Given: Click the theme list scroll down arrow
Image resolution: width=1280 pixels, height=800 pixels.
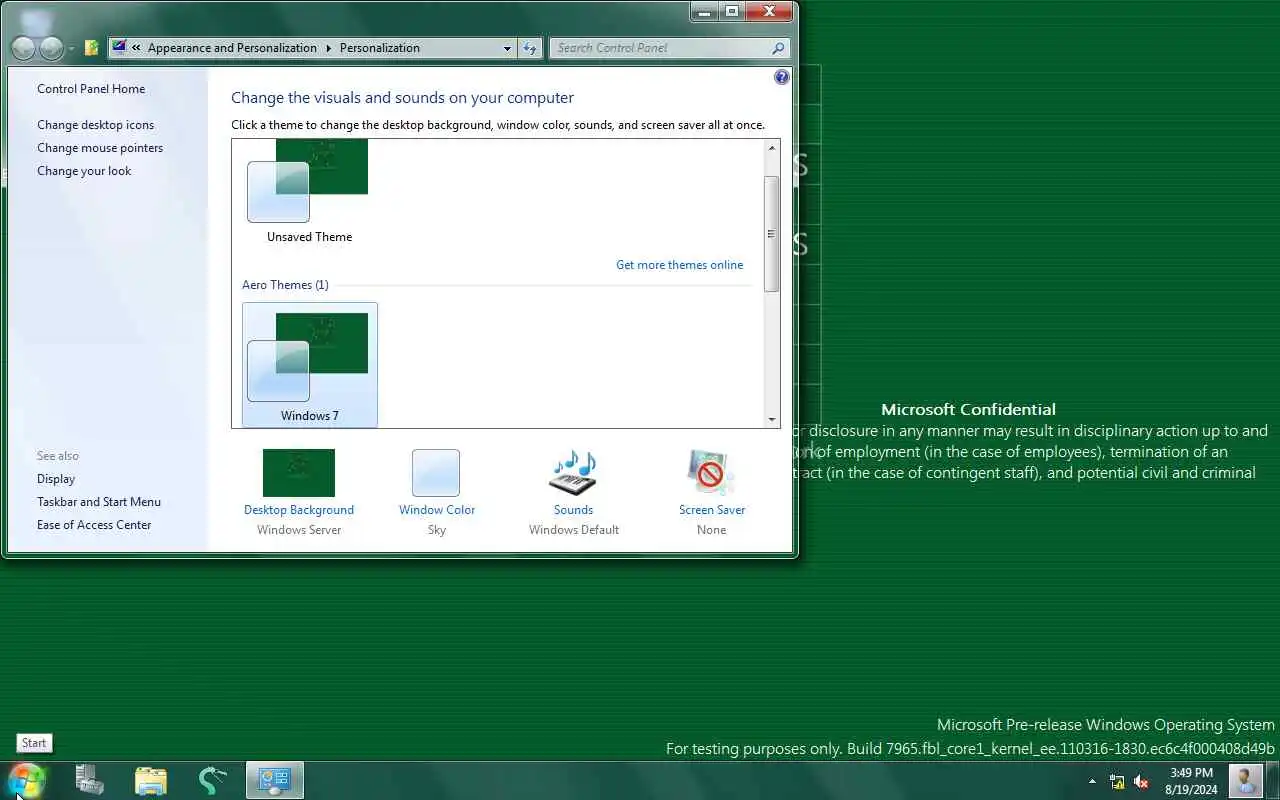Looking at the screenshot, I should (771, 420).
